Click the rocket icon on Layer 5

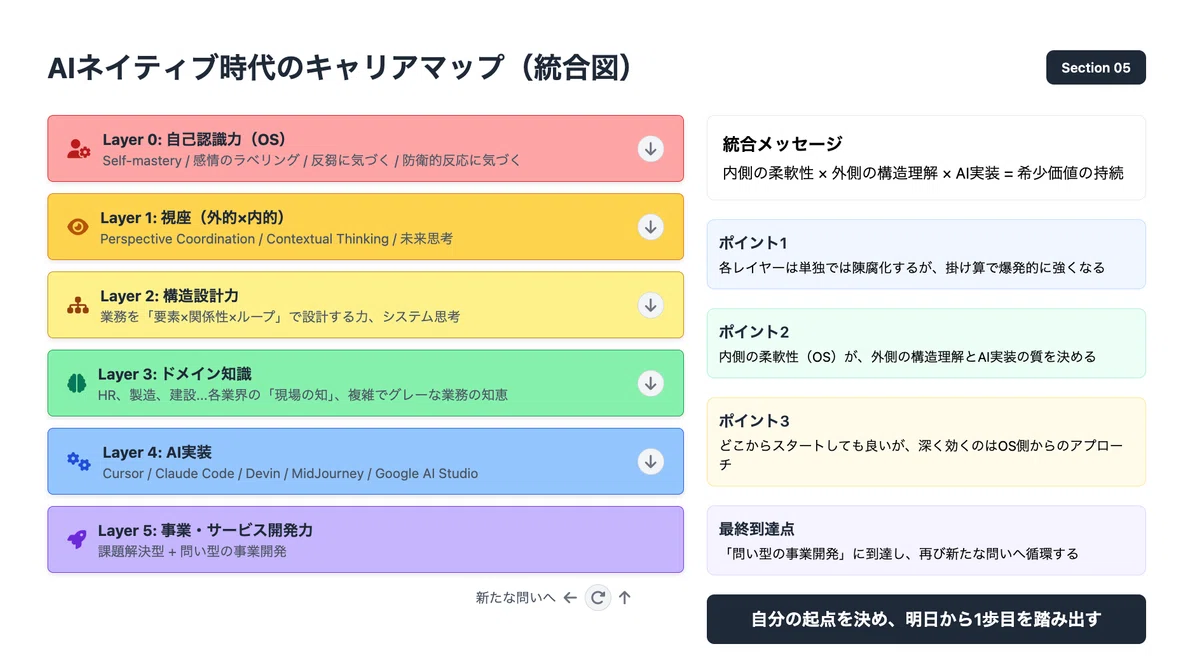pyautogui.click(x=76, y=539)
